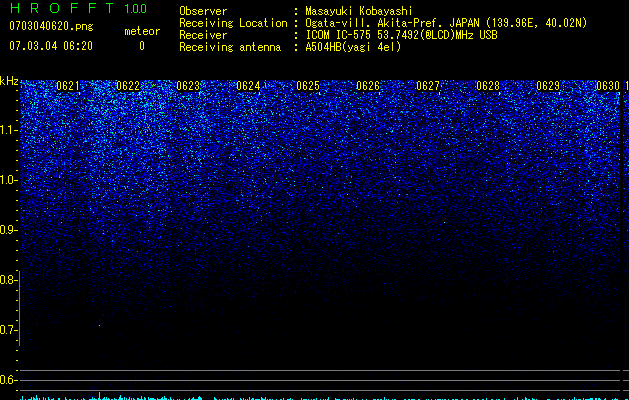Click the antenna value A504HB(yagi 4el)
This screenshot has width=629, height=400.
tap(353, 47)
